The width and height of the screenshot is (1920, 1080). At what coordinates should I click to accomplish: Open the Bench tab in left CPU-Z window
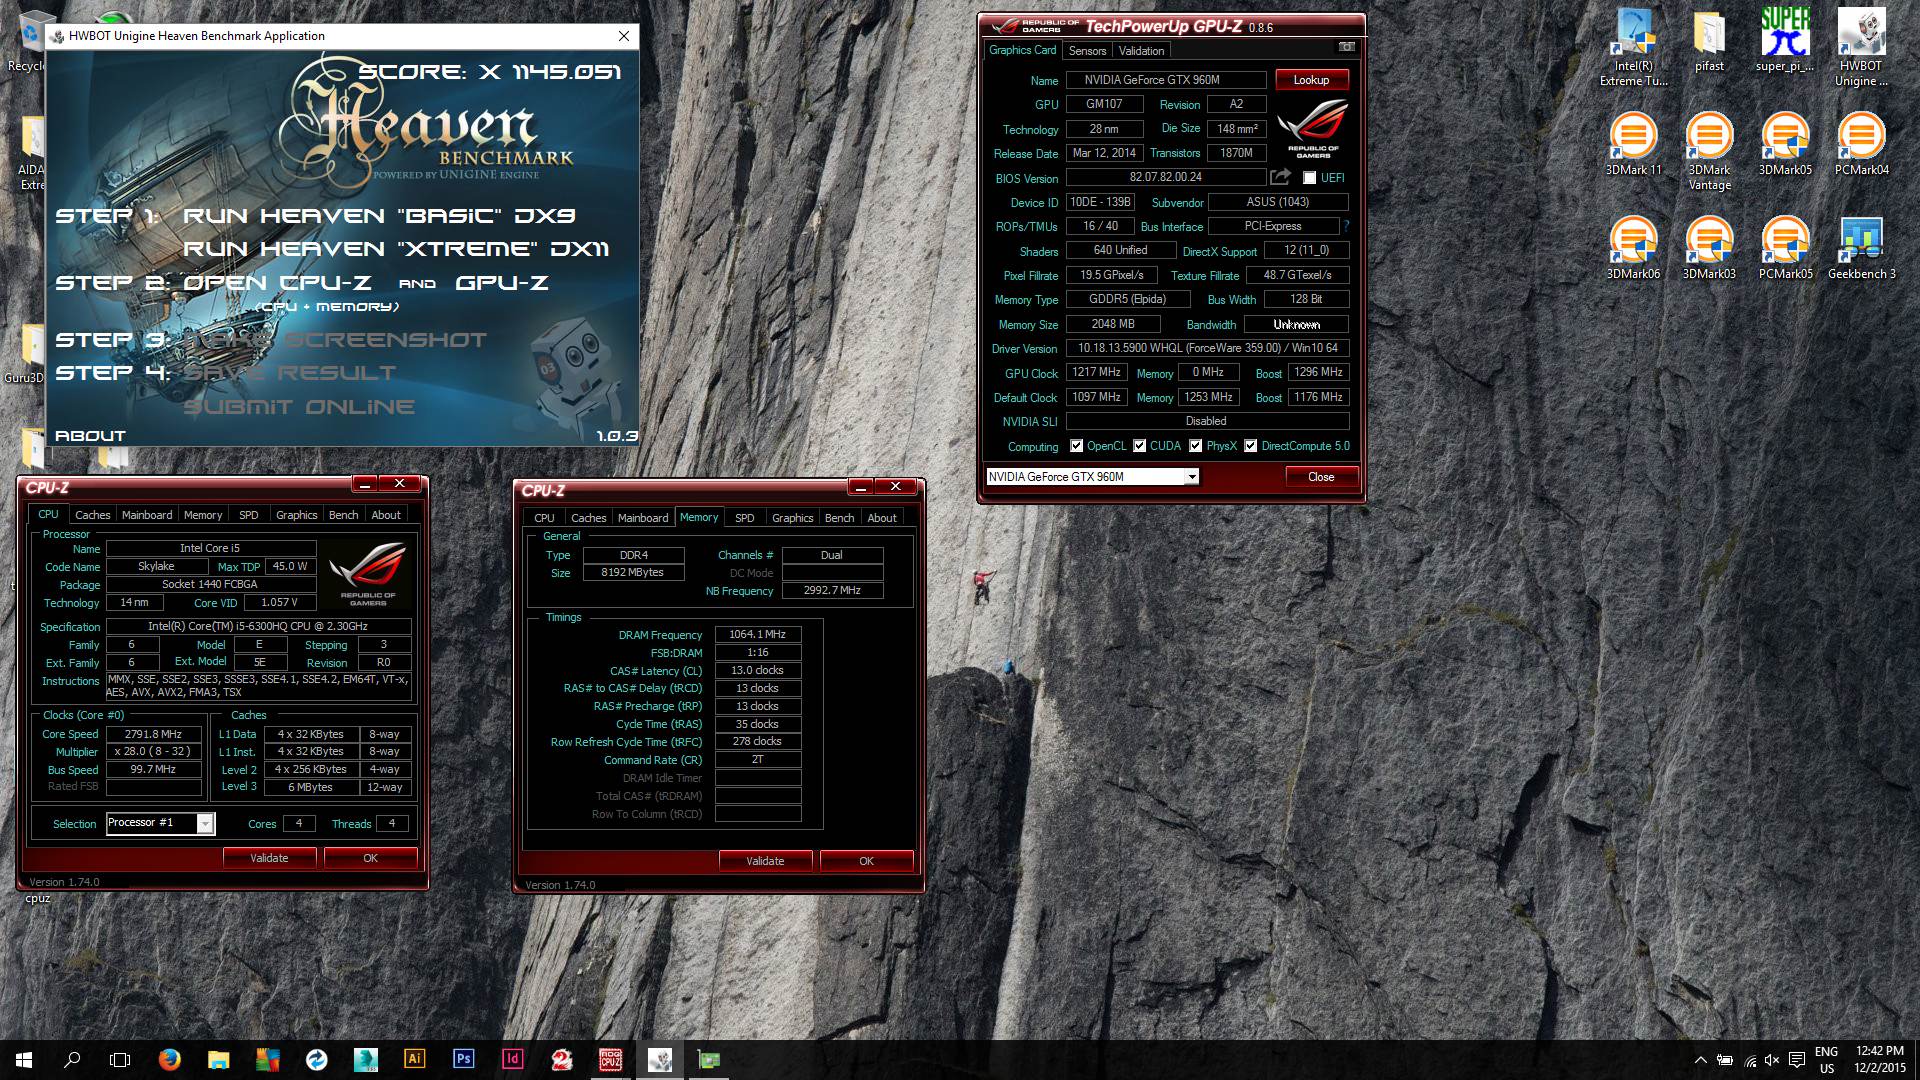pos(343,515)
